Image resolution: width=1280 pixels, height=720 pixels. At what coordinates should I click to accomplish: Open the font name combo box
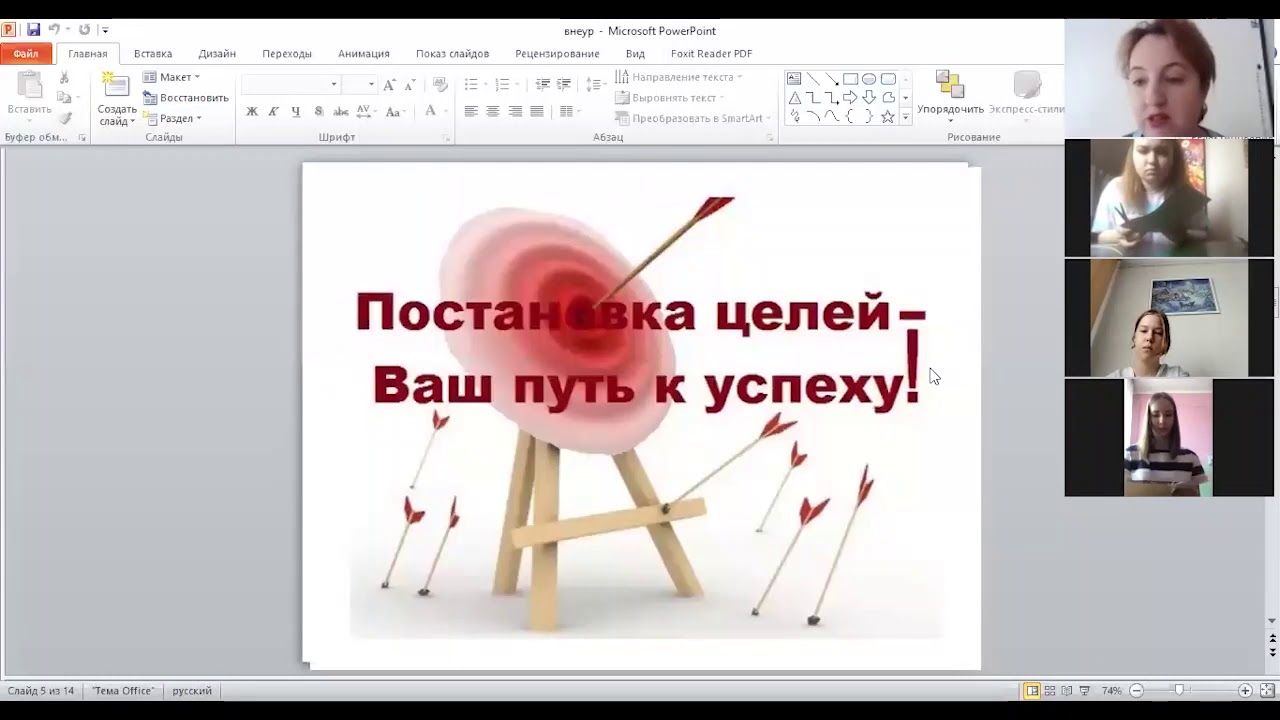pyautogui.click(x=291, y=84)
